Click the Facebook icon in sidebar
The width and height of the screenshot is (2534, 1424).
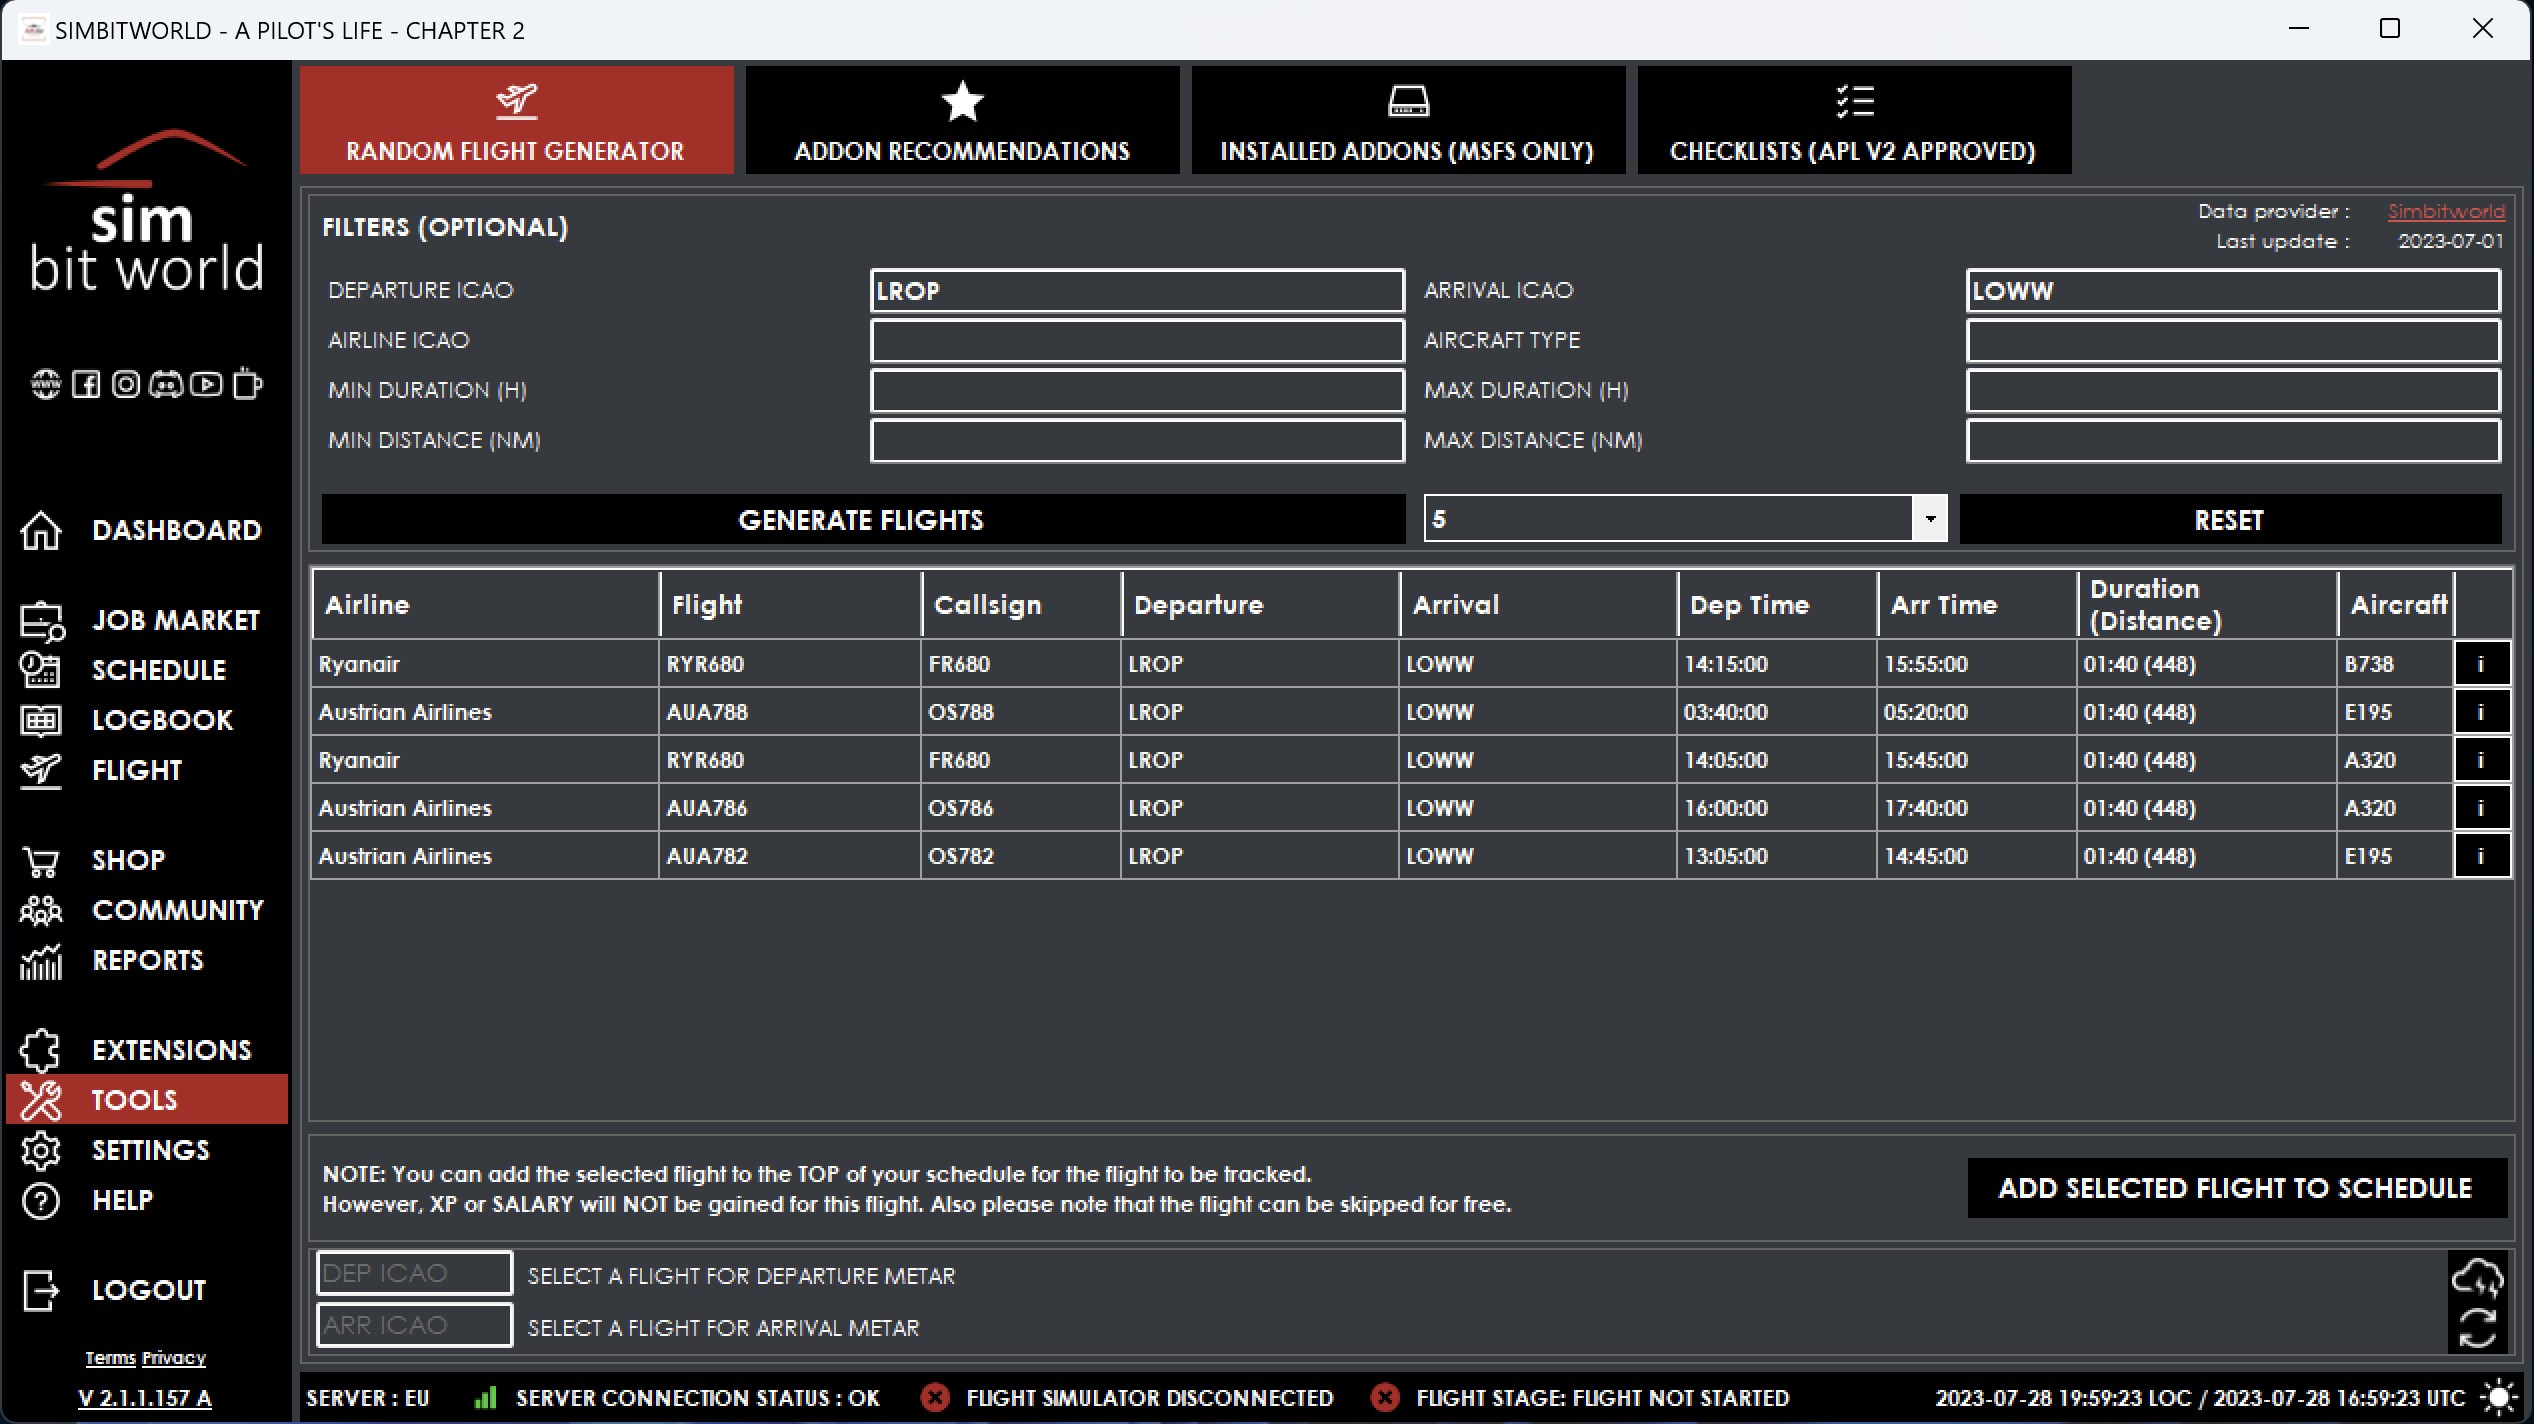(x=86, y=384)
